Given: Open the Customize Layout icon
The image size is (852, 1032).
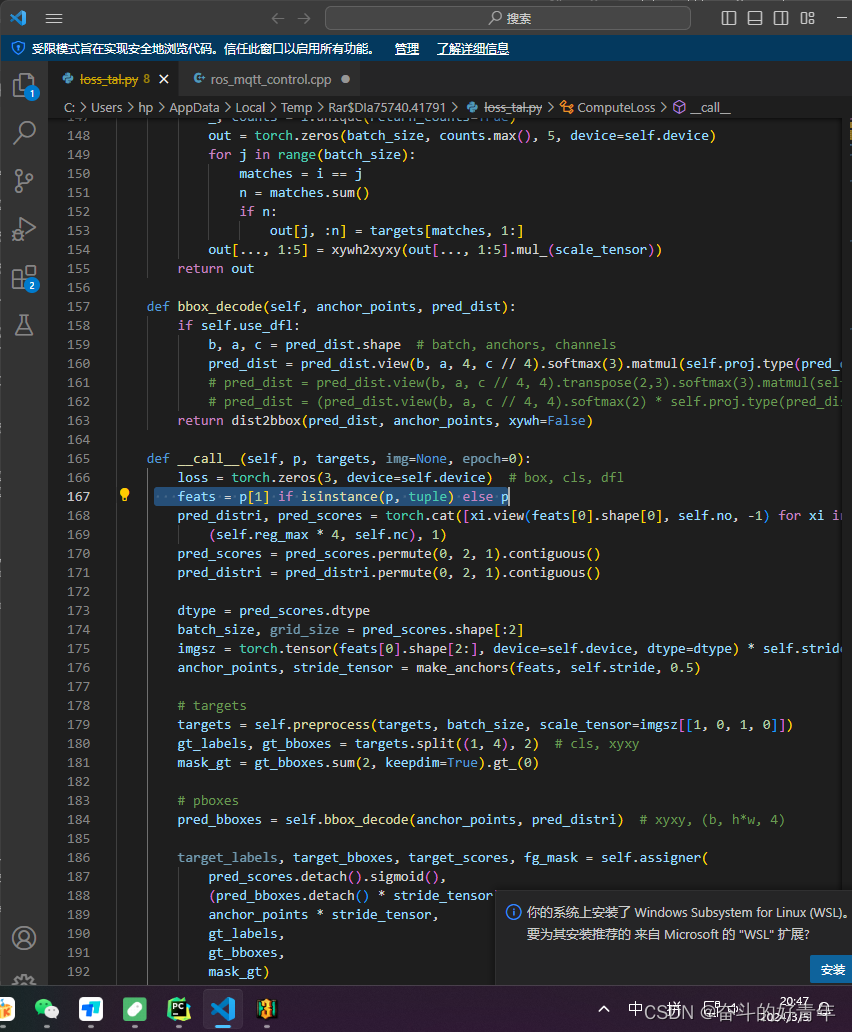Looking at the screenshot, I should coord(807,18).
